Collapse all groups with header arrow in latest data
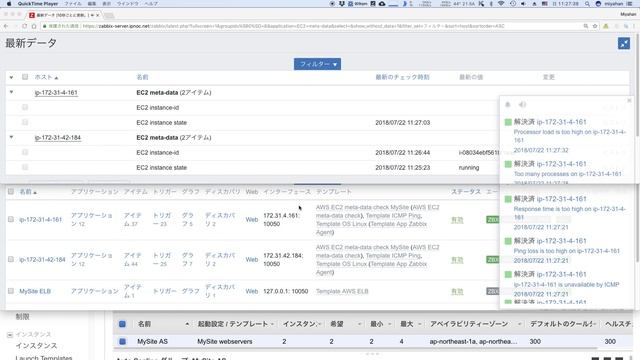This screenshot has width=640, height=360. tap(11, 77)
